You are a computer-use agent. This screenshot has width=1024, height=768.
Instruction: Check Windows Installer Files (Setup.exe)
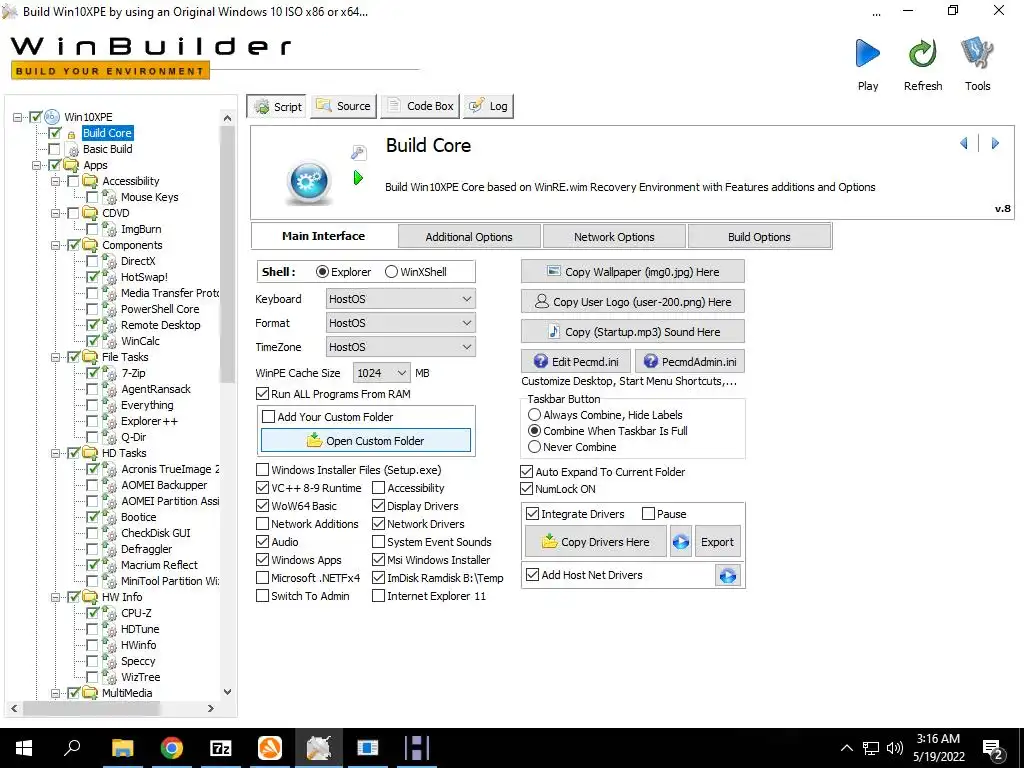click(263, 470)
